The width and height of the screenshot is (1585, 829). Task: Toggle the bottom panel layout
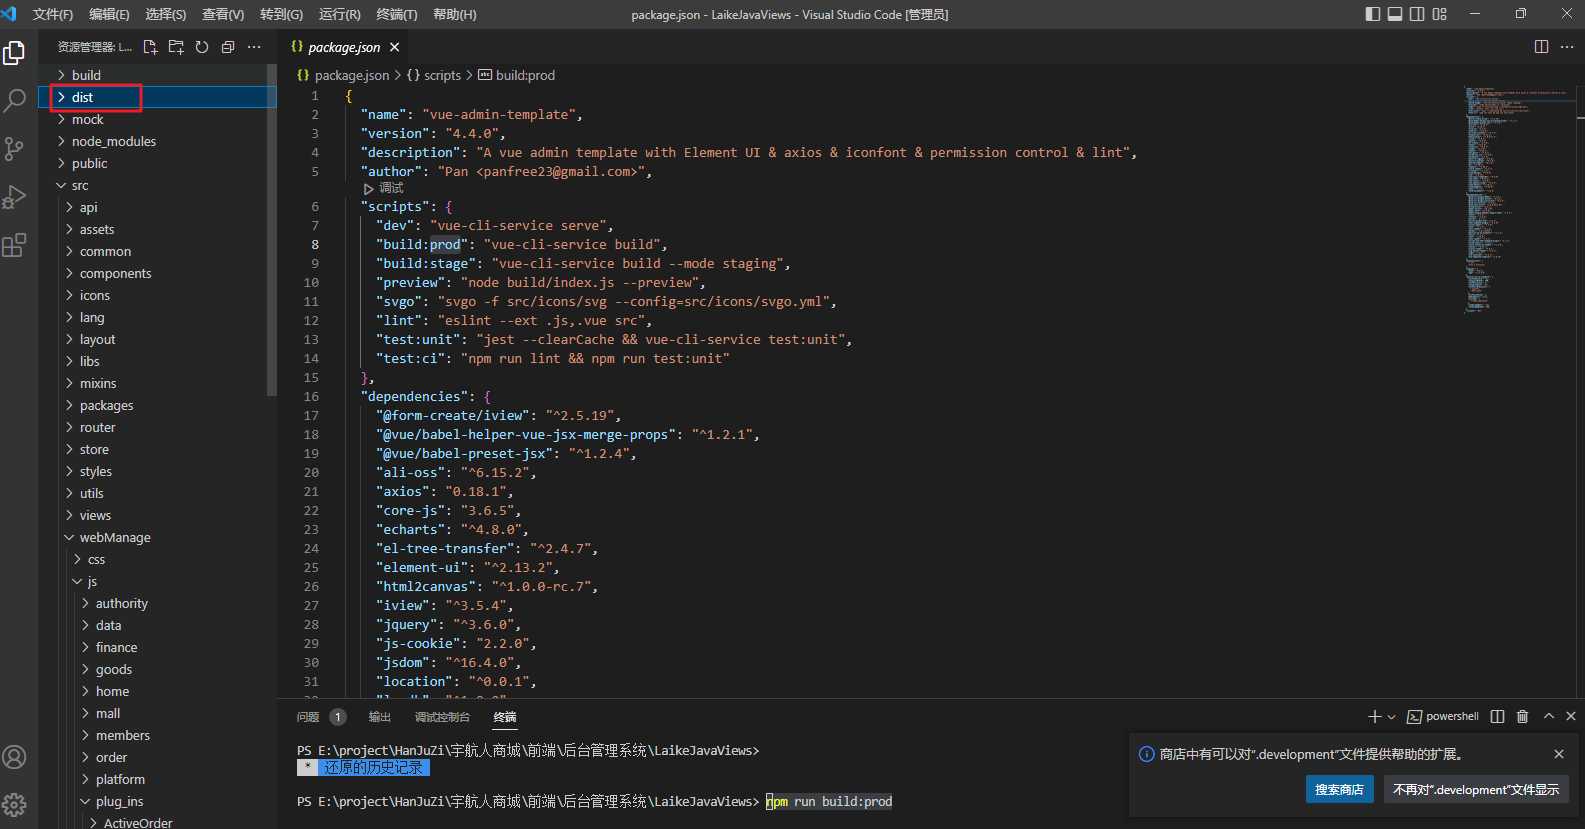[1395, 14]
